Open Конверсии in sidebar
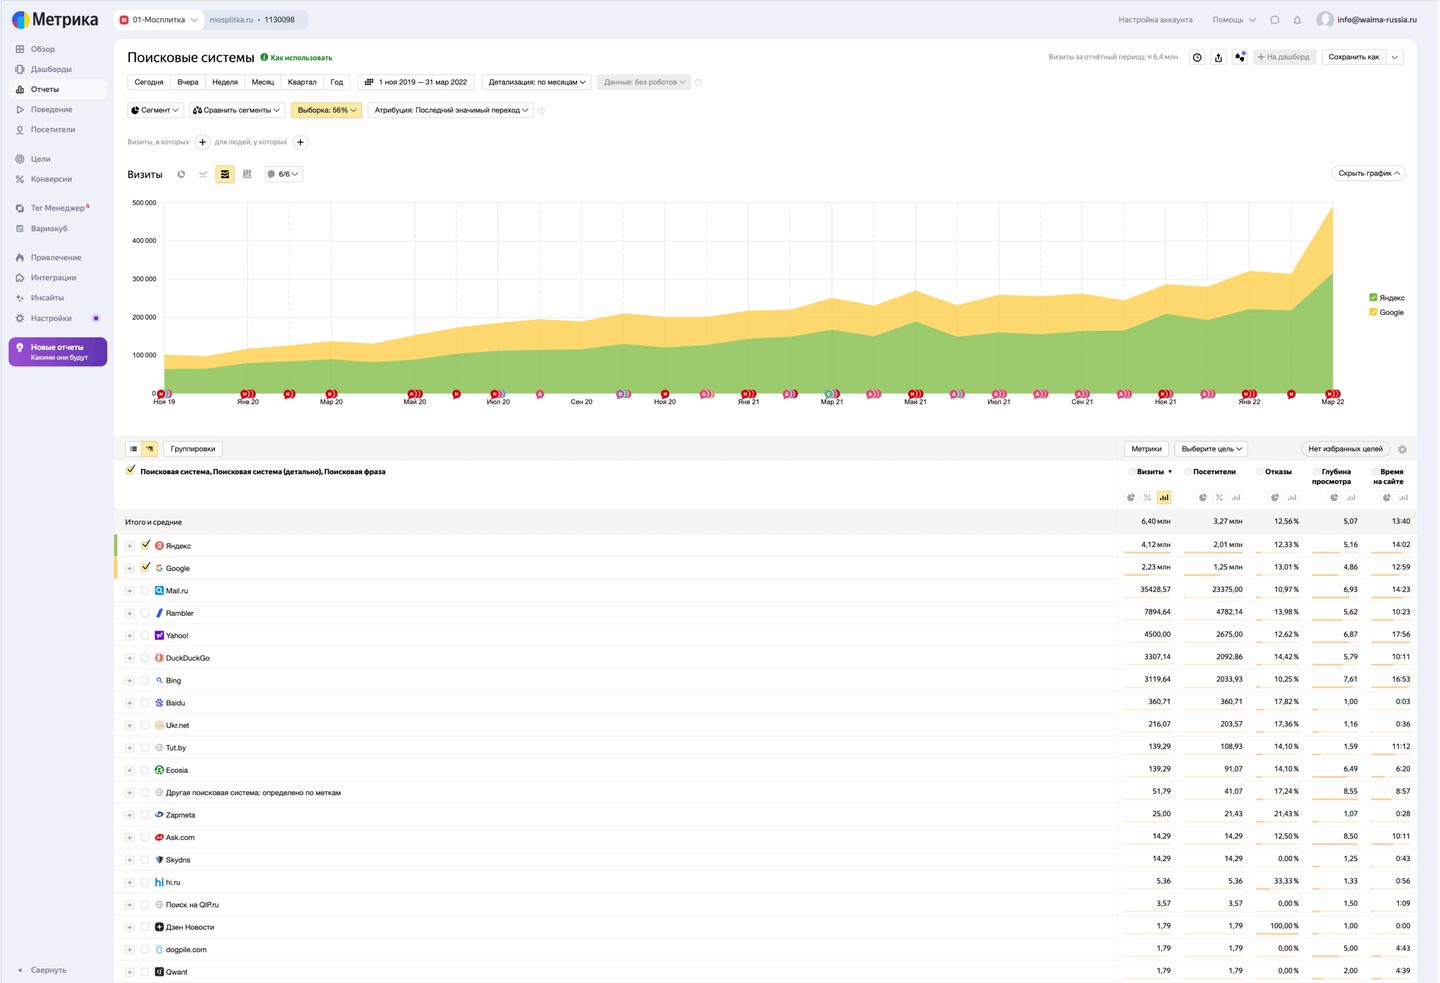Image resolution: width=1440 pixels, height=983 pixels. (51, 179)
